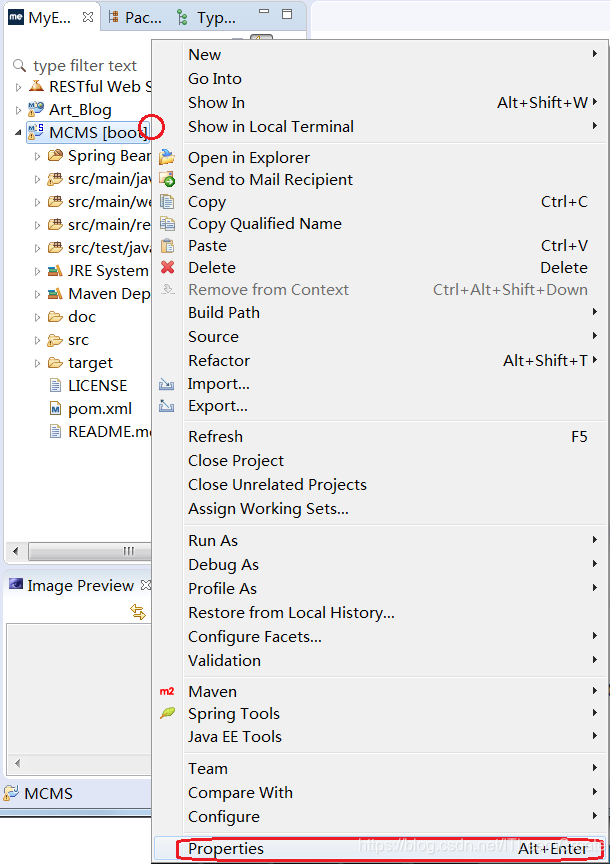This screenshot has height=864, width=616.
Task: Maximize the explorer view panel
Action: coord(287,14)
